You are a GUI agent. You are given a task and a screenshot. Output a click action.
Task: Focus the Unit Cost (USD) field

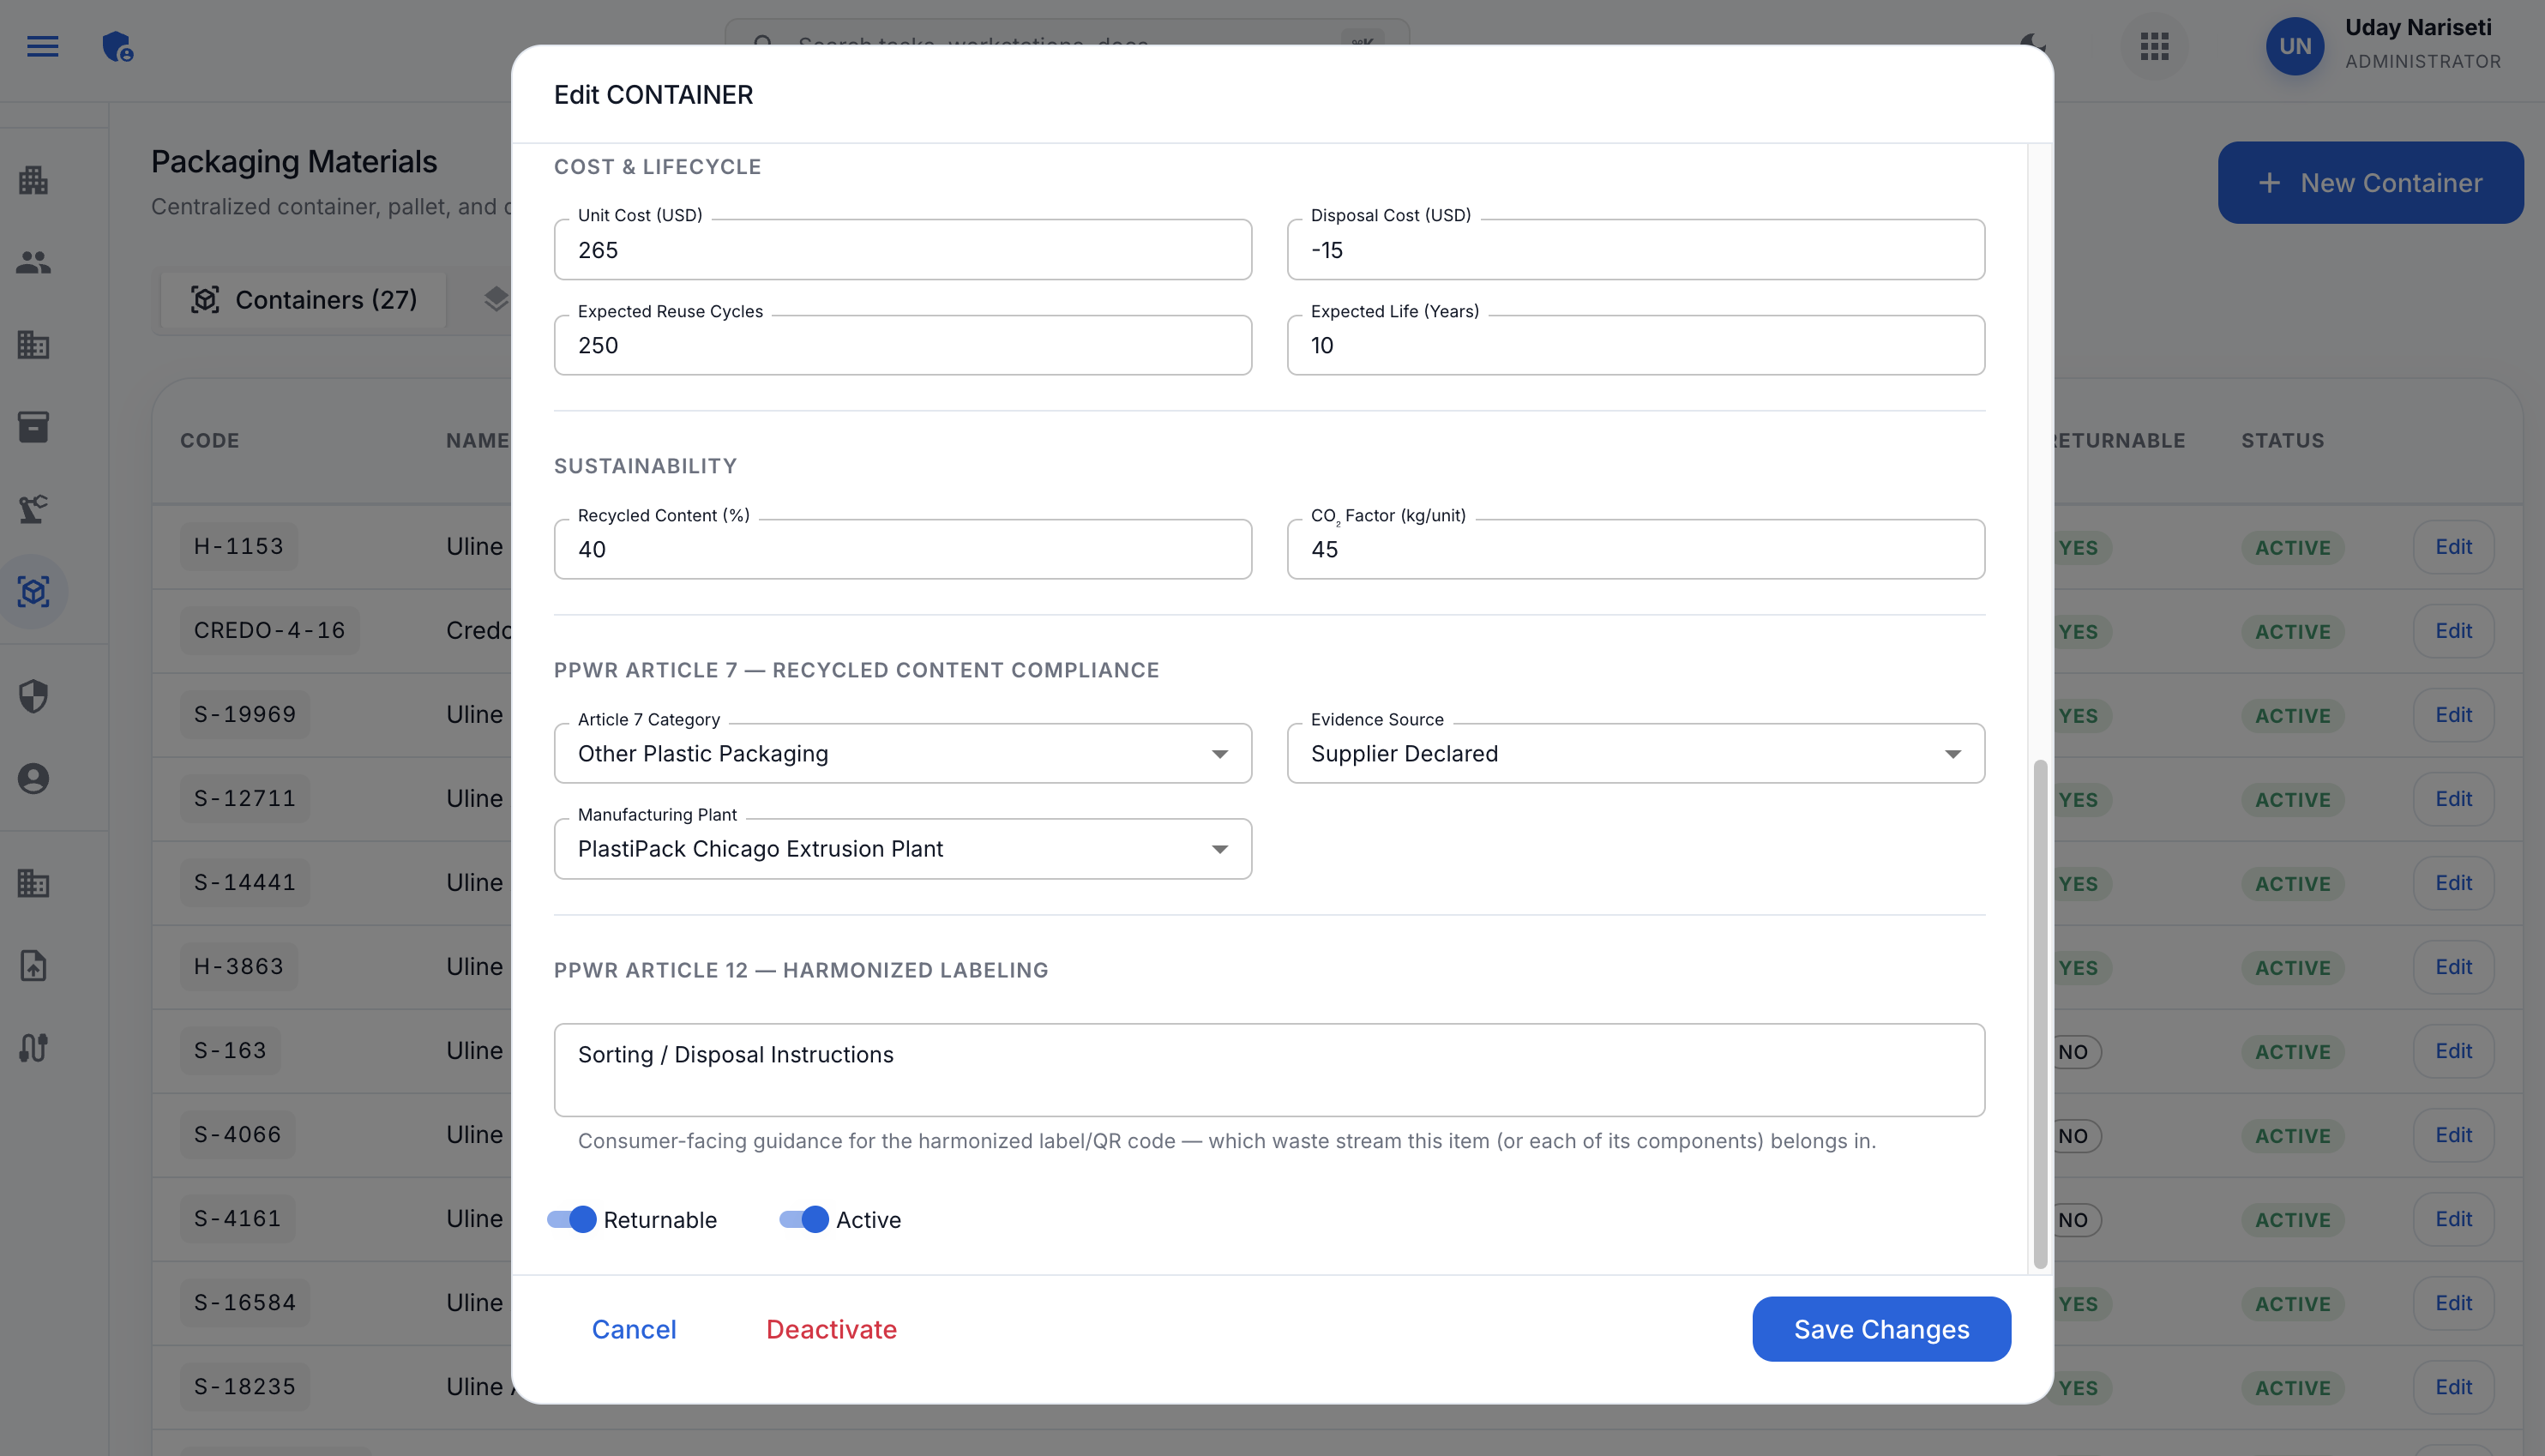pyautogui.click(x=902, y=250)
